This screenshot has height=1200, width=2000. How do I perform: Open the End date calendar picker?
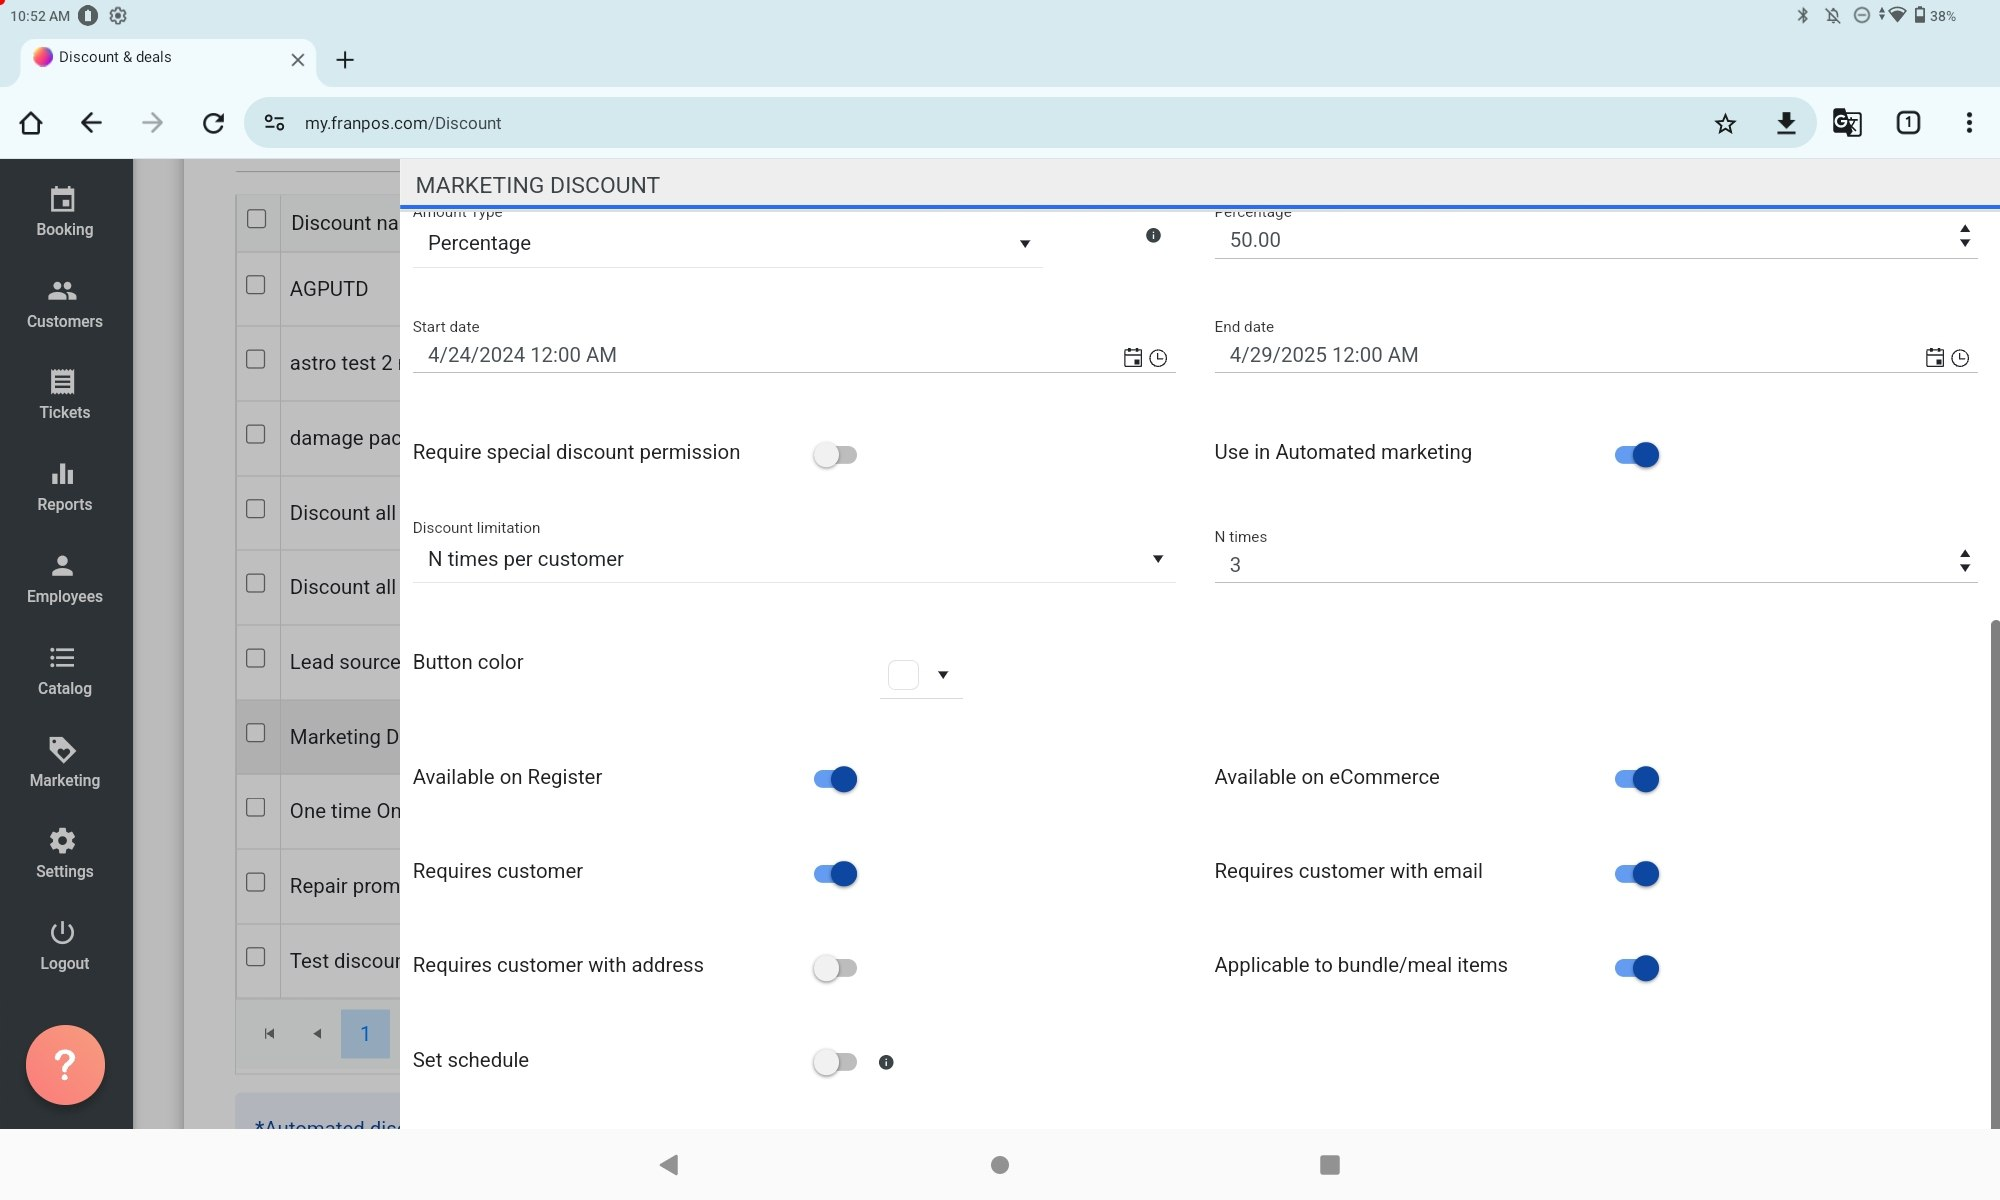click(x=1934, y=357)
